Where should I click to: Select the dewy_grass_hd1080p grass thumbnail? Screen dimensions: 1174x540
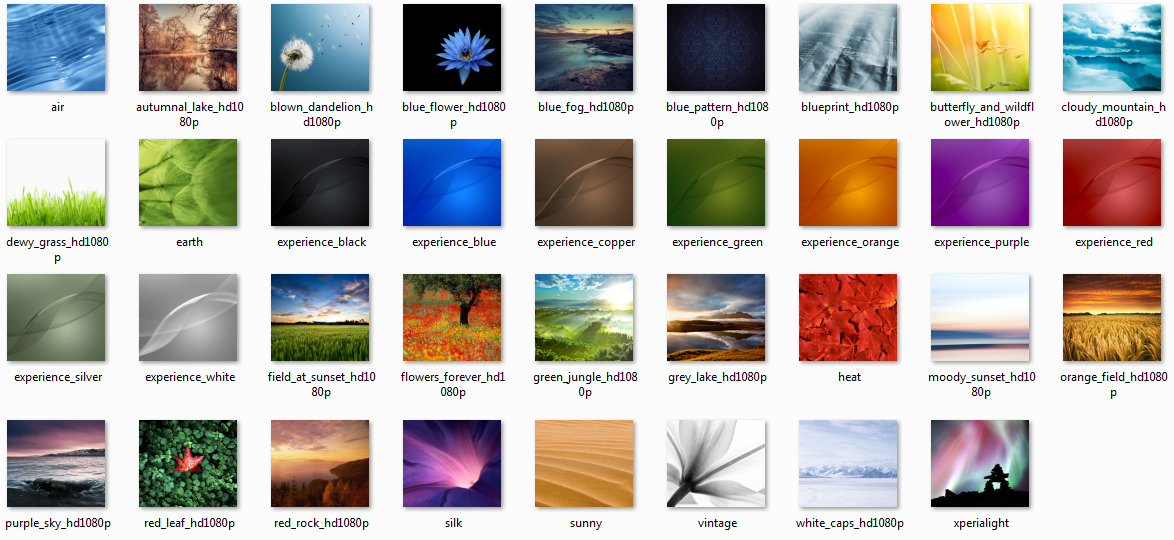click(56, 182)
